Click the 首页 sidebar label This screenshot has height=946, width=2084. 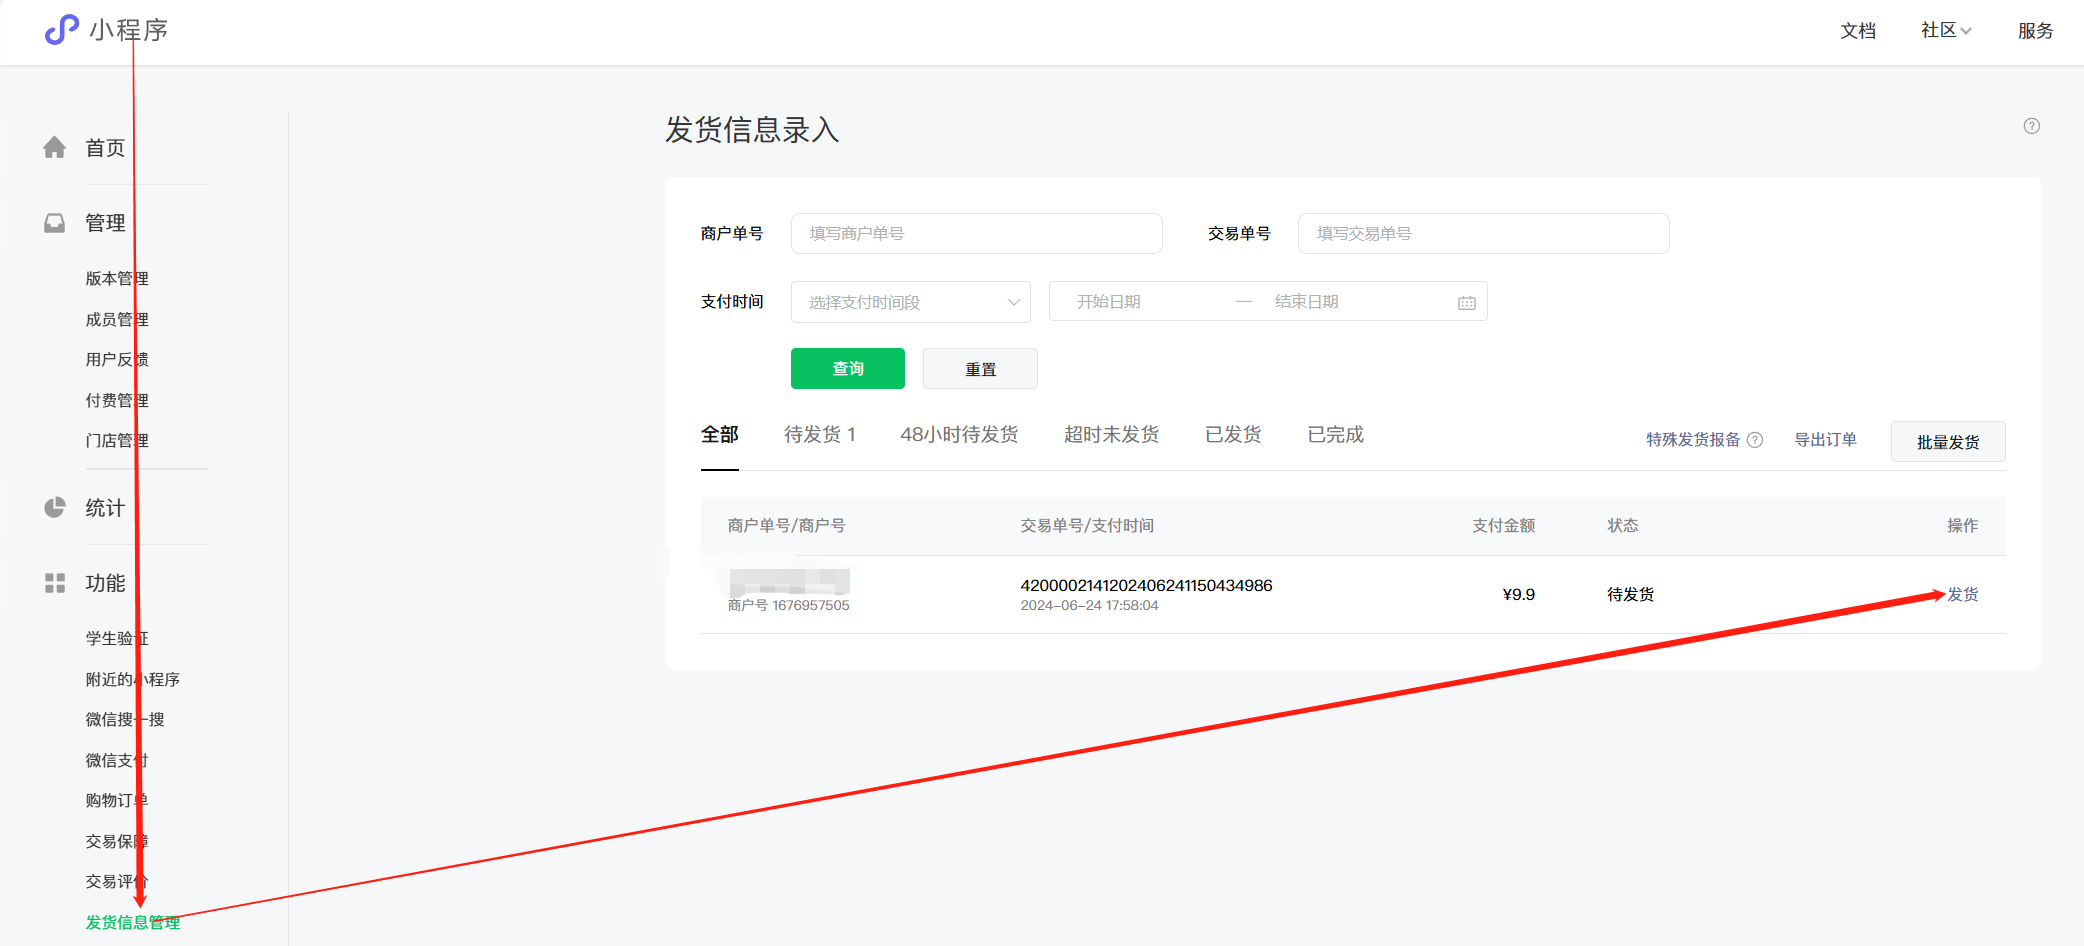click(105, 148)
